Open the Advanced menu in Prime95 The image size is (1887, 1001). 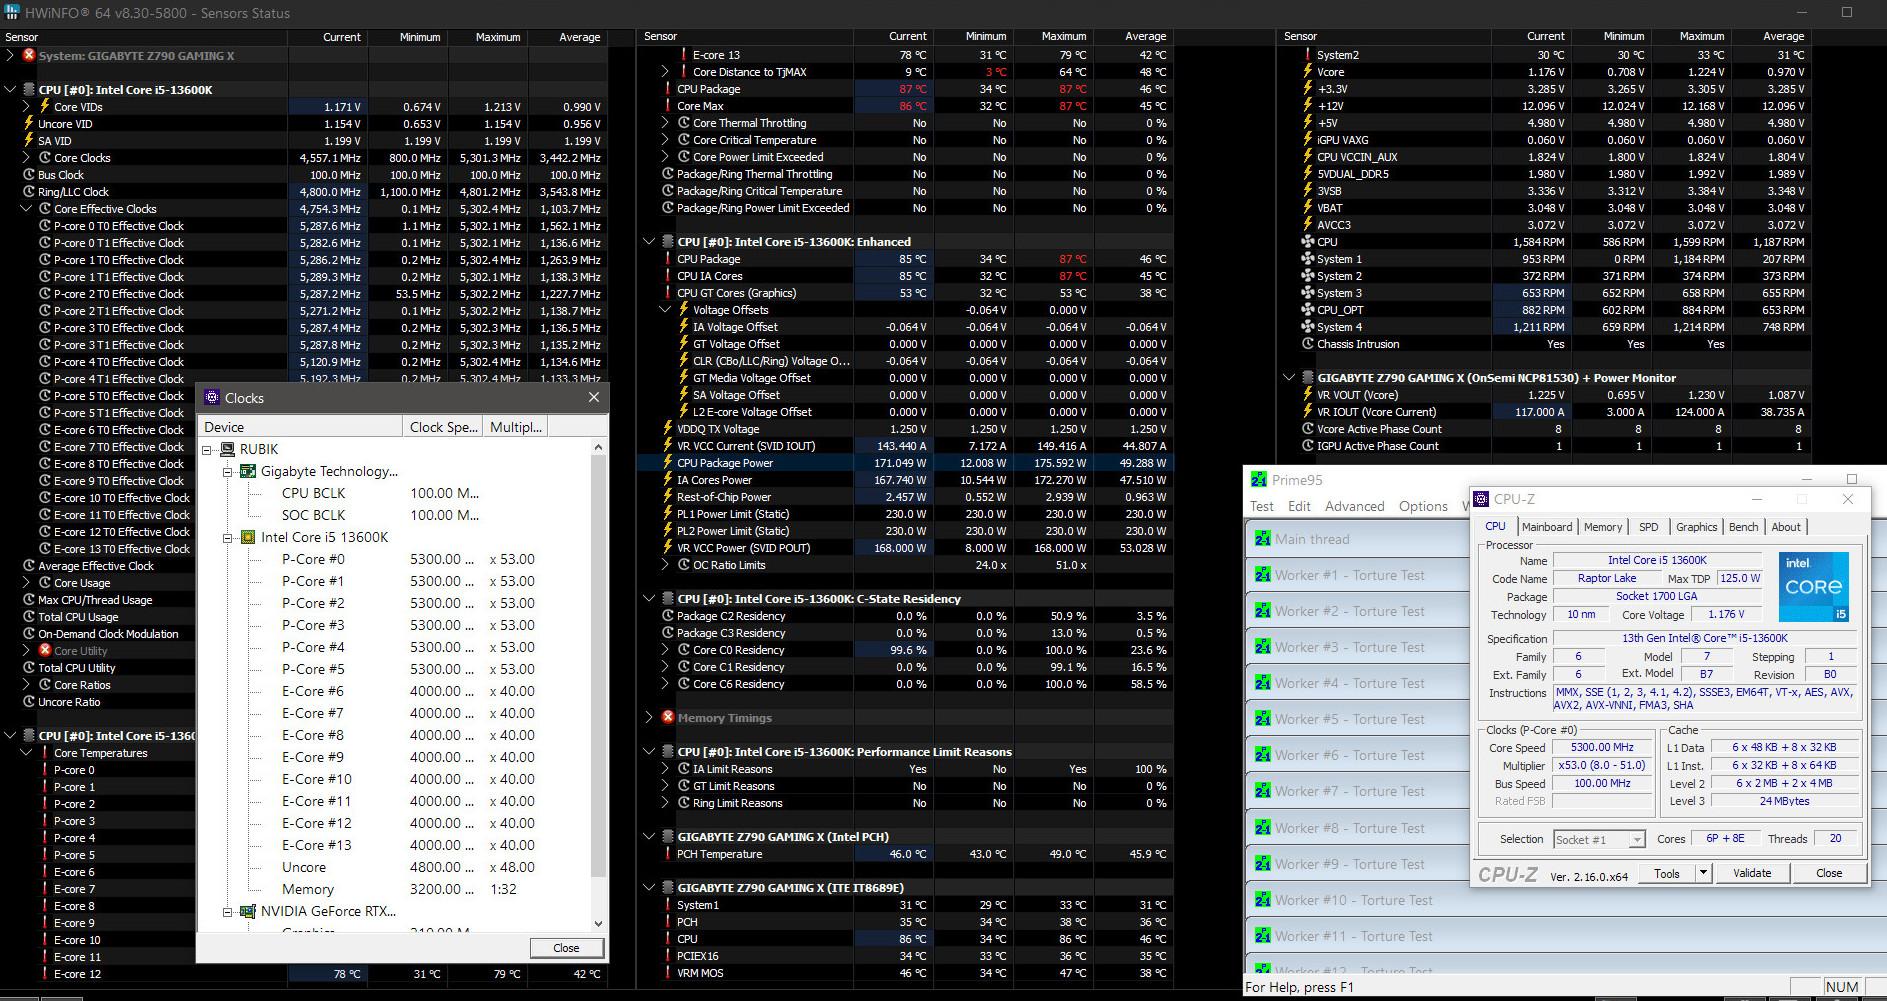pyautogui.click(x=1354, y=506)
